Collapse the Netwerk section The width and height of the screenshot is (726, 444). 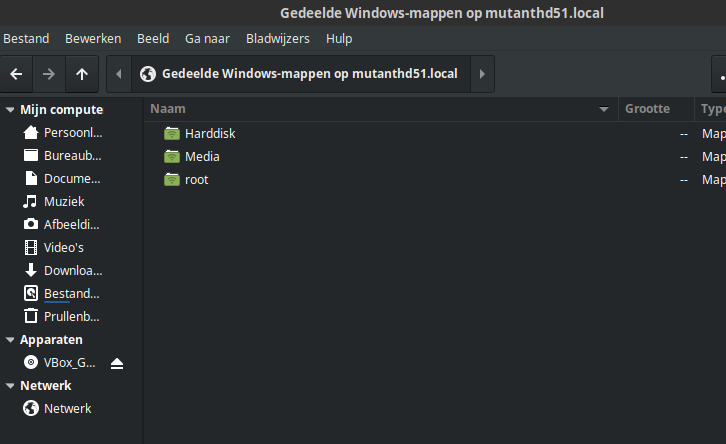pyautogui.click(x=10, y=386)
